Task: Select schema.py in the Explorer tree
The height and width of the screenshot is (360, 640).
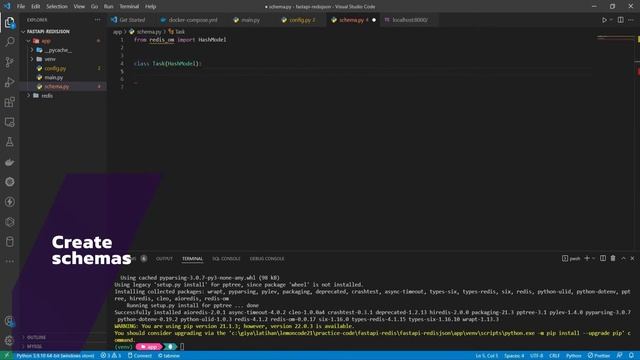Action: (63, 87)
